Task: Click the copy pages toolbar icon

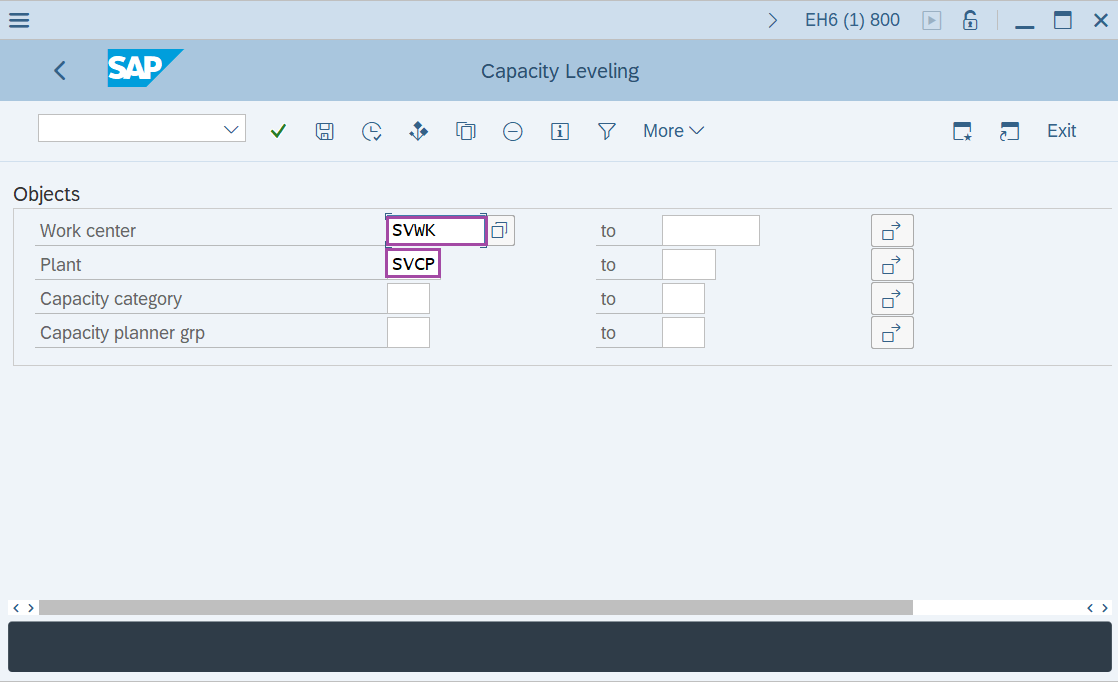Action: 466,130
